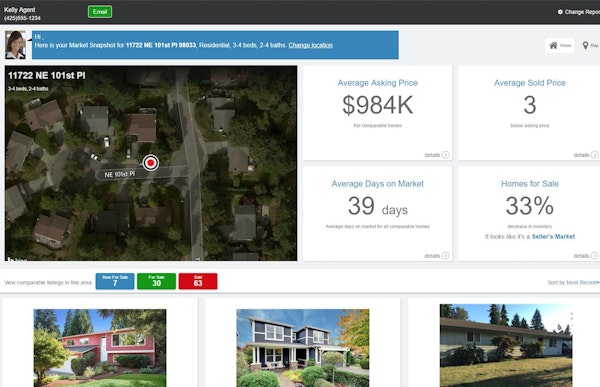Screen dimensions: 600x387
Task: Open the blue two-story house listing photo
Action: click(303, 348)
